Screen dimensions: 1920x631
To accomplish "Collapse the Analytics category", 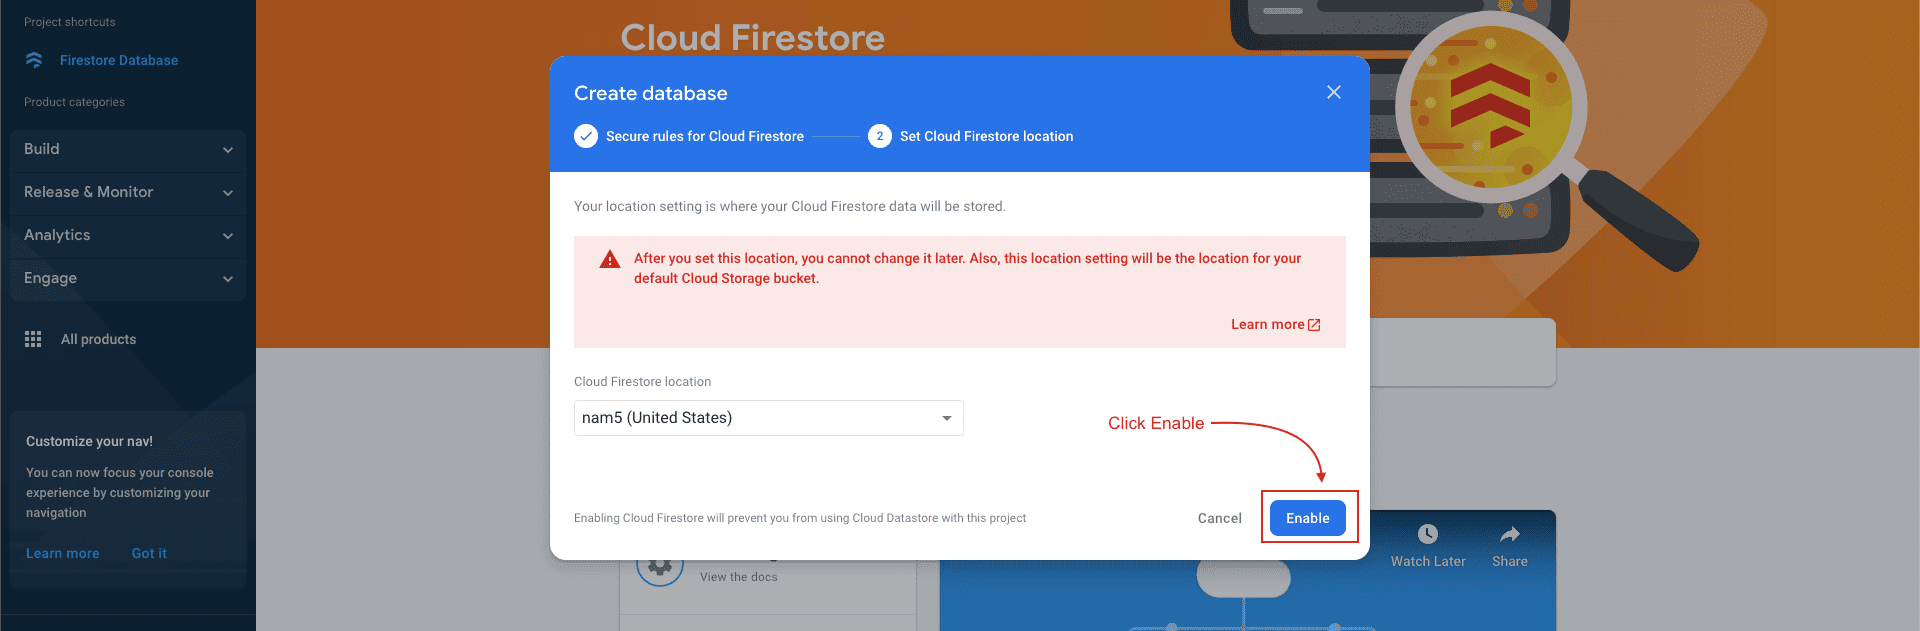I will point(127,235).
